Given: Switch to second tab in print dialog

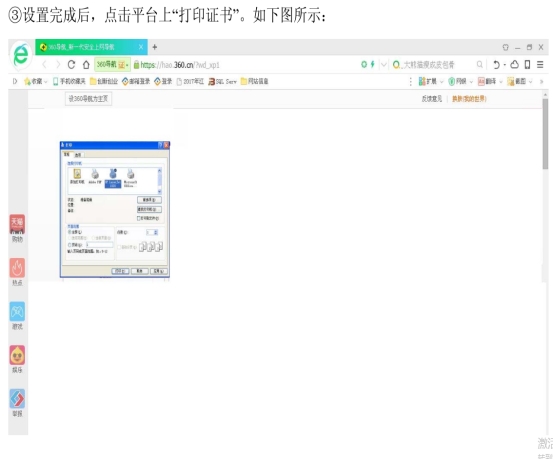Looking at the screenshot, I should point(78,155).
